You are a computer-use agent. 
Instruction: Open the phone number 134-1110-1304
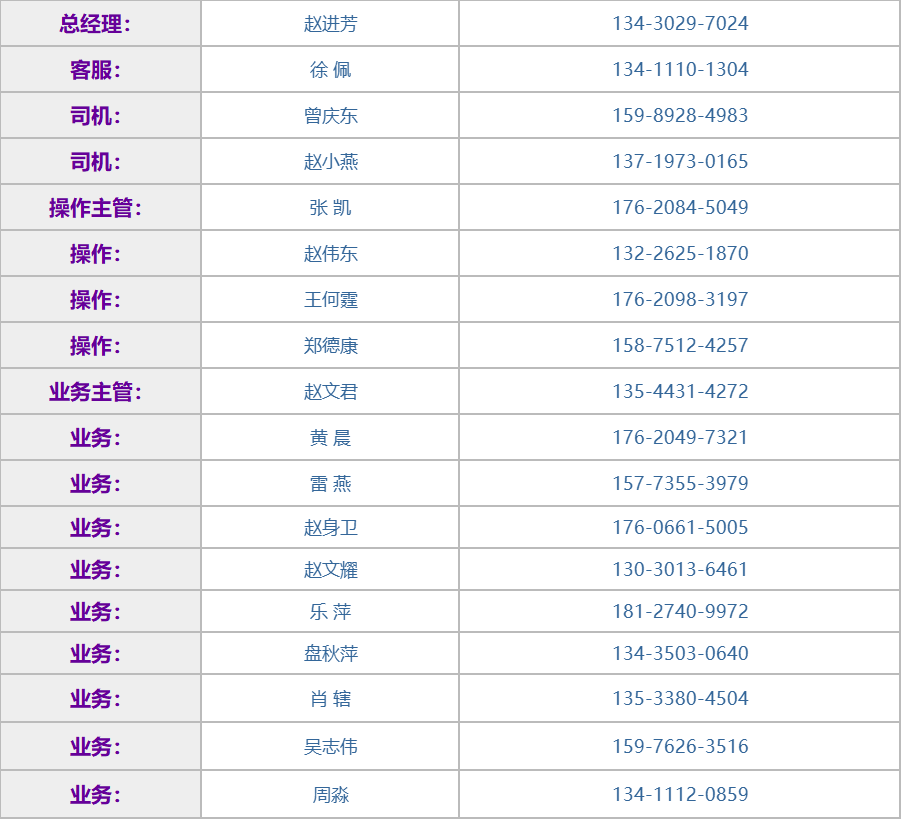pyautogui.click(x=680, y=69)
